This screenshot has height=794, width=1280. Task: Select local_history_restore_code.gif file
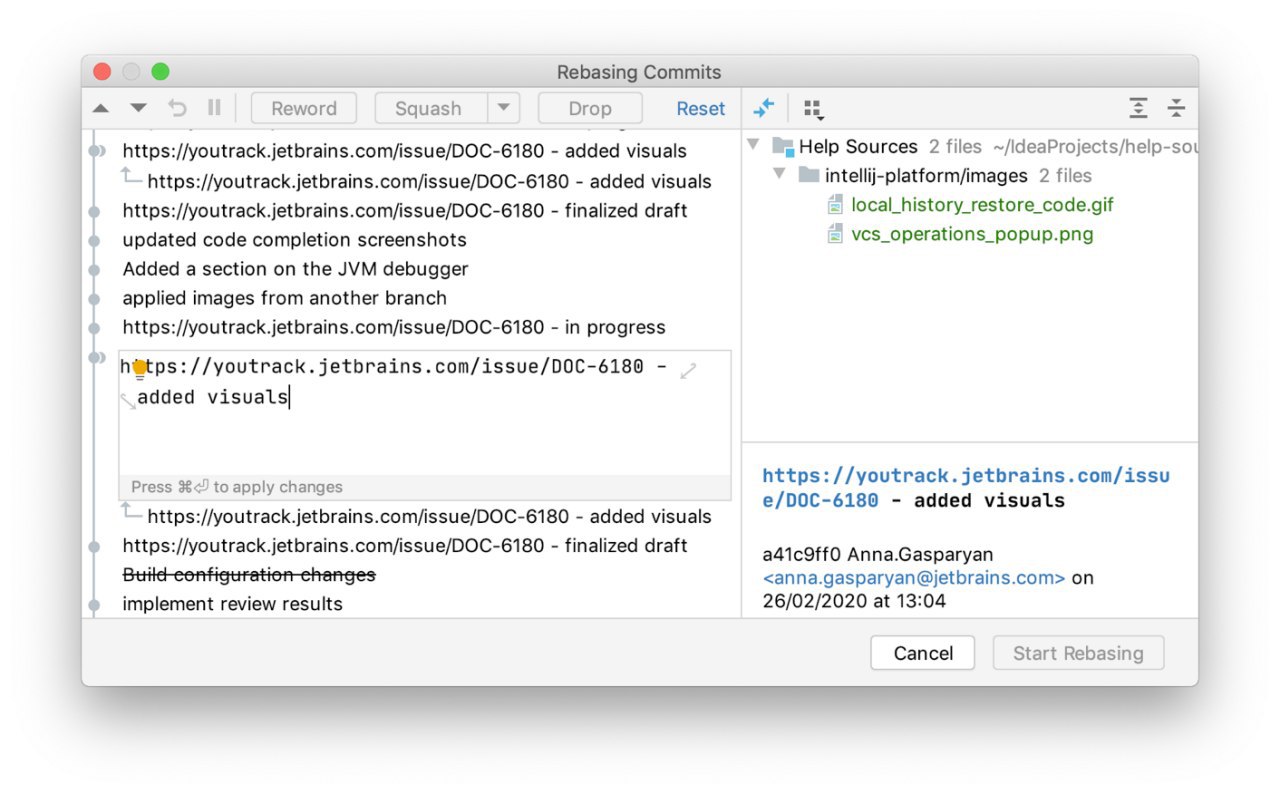pos(982,205)
